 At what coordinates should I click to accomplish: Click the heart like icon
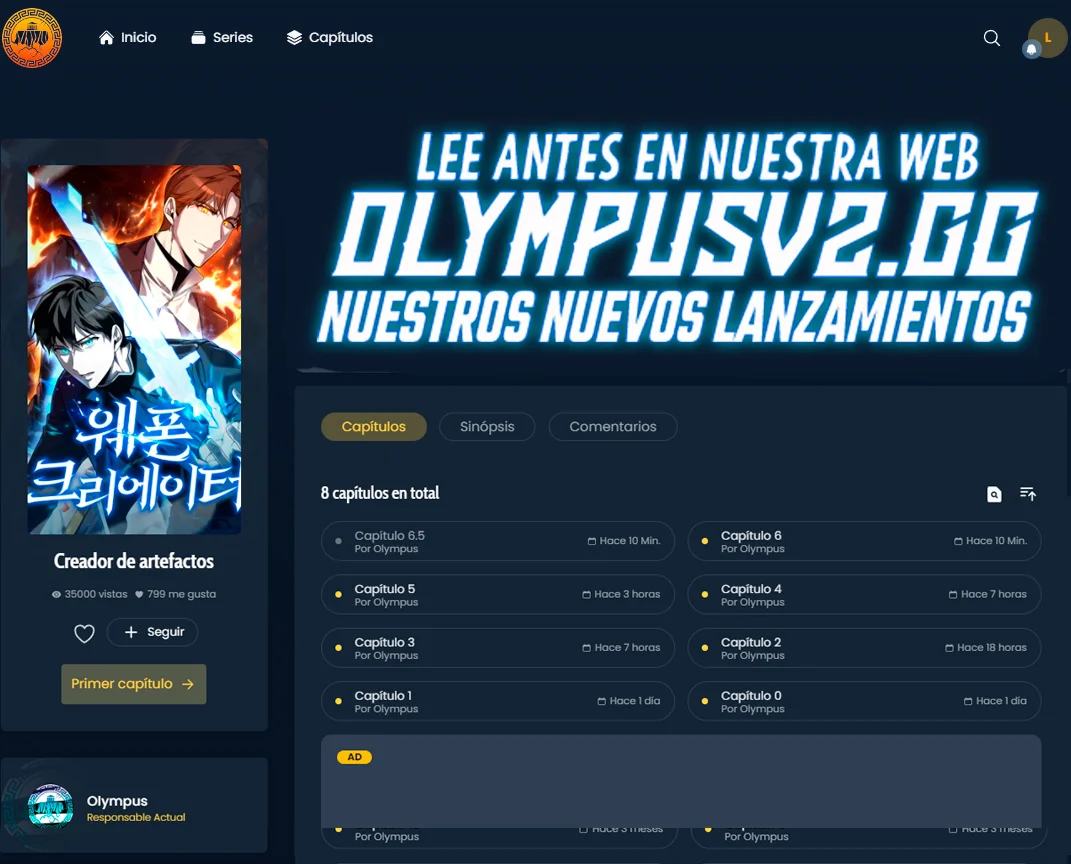click(85, 633)
